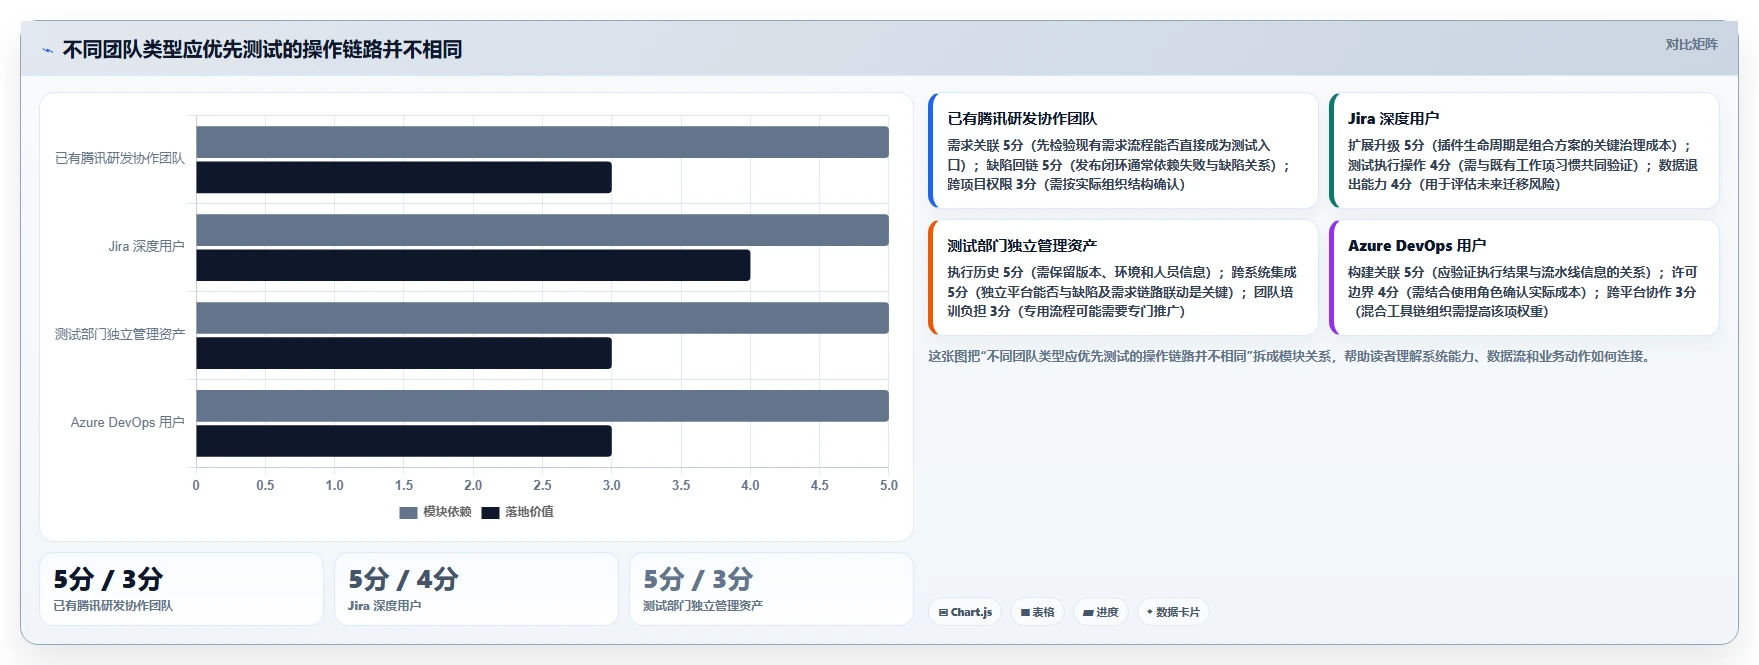Click the 表格 tag chip
The height and width of the screenshot is (665, 1759).
pos(1038,612)
